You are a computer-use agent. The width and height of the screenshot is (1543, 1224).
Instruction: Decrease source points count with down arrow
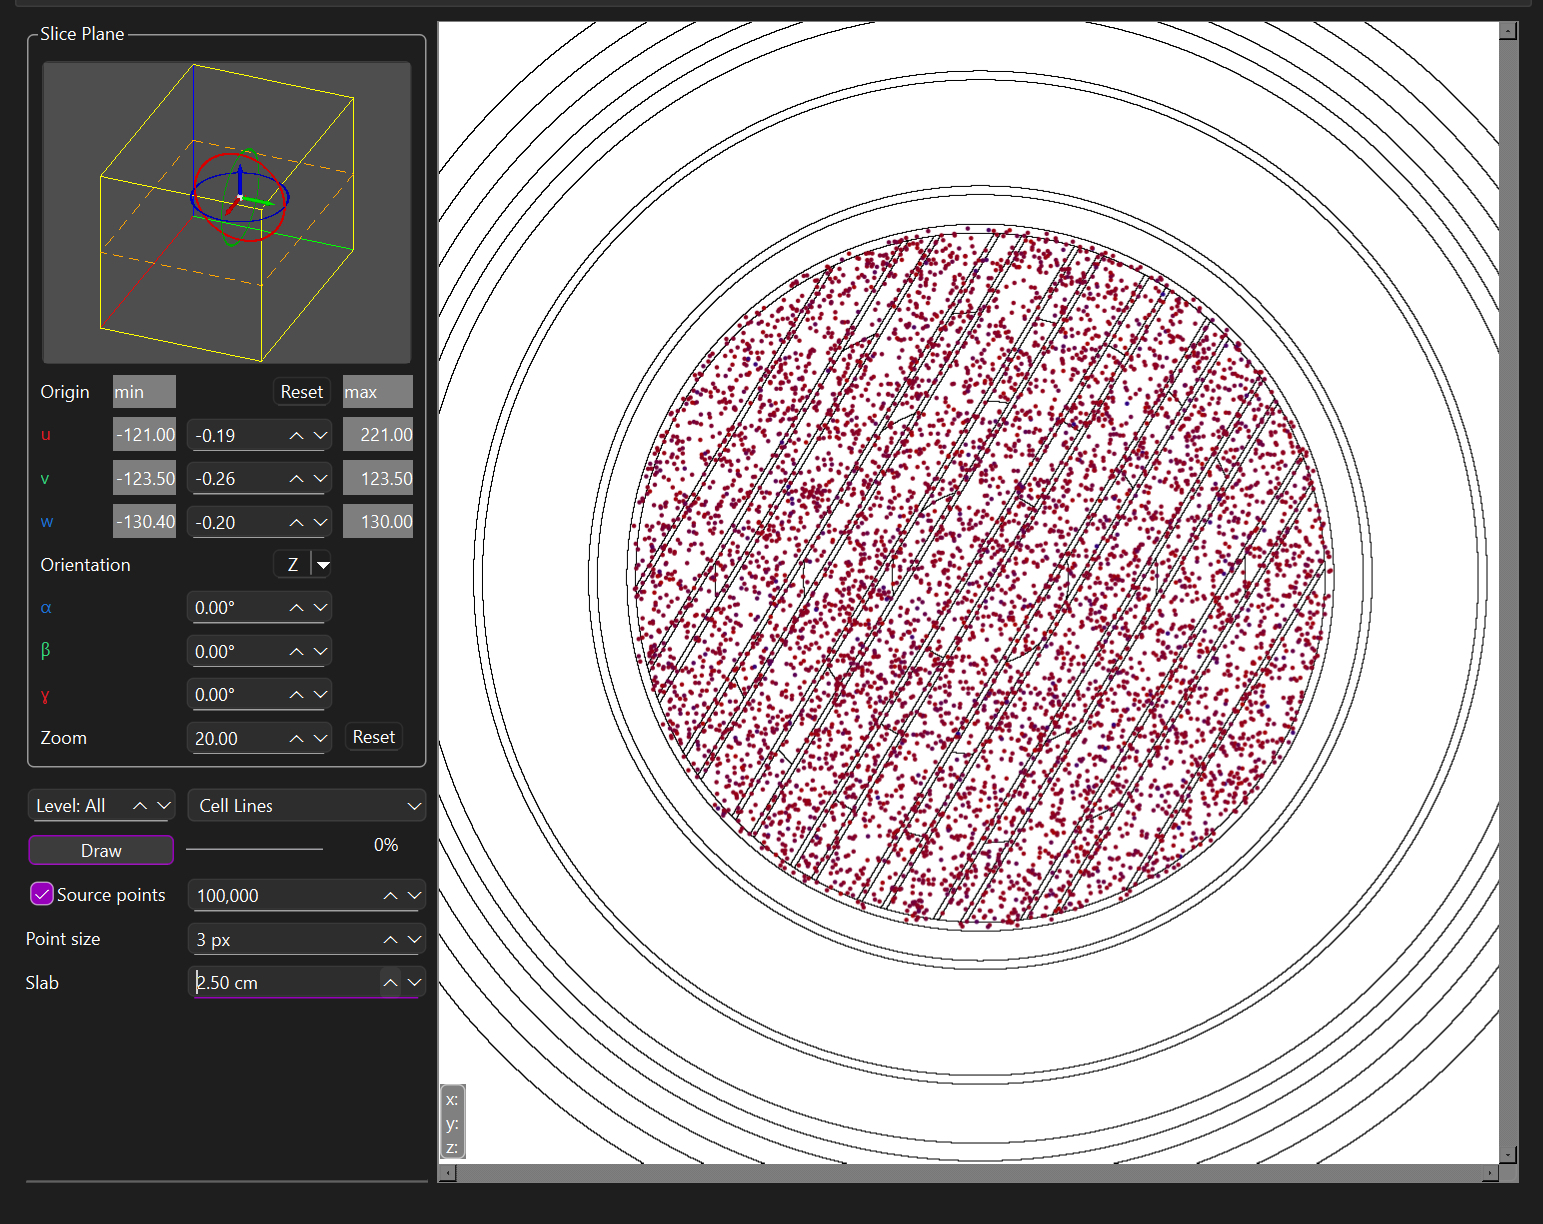(x=414, y=896)
